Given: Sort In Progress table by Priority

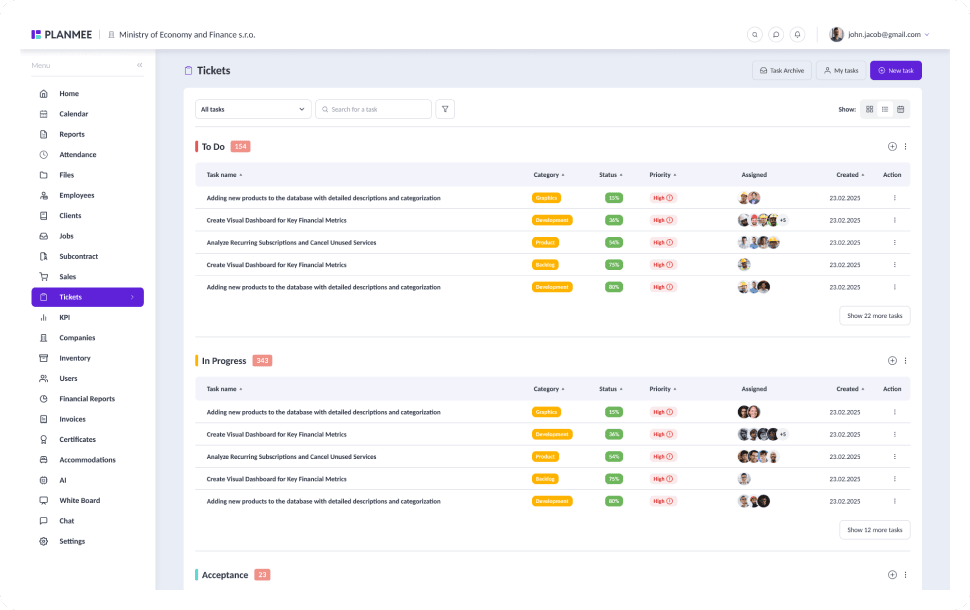Looking at the screenshot, I should tap(663, 389).
